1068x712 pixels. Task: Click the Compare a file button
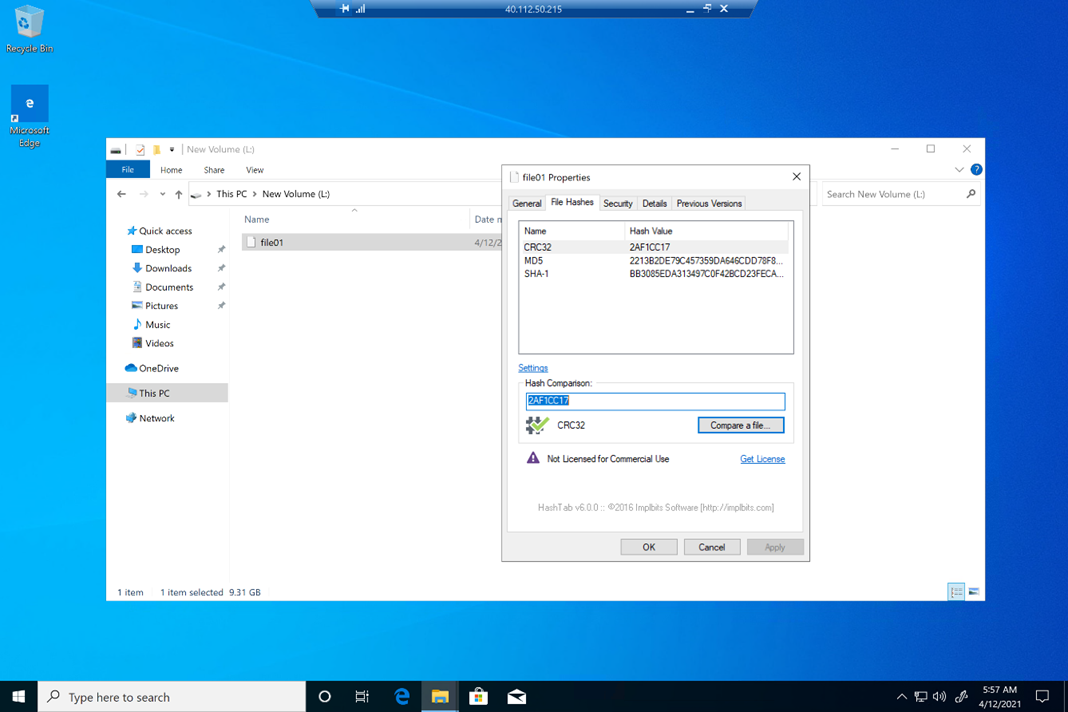(740, 425)
